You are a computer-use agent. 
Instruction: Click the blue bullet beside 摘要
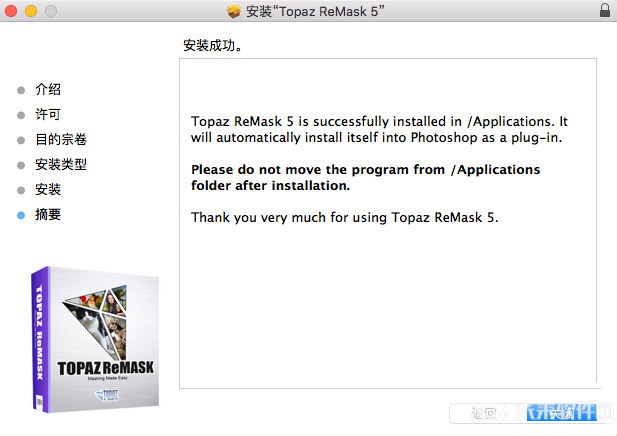coord(21,215)
